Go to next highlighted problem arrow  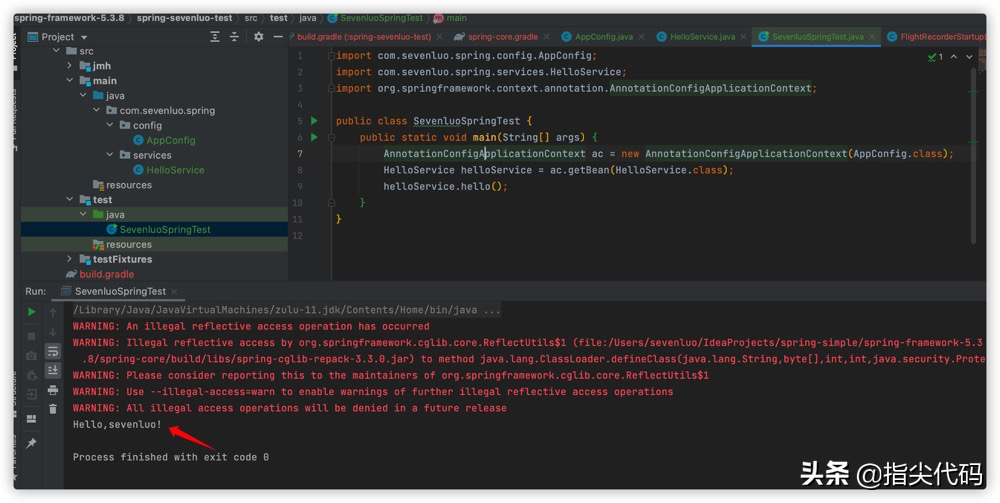[x=969, y=57]
